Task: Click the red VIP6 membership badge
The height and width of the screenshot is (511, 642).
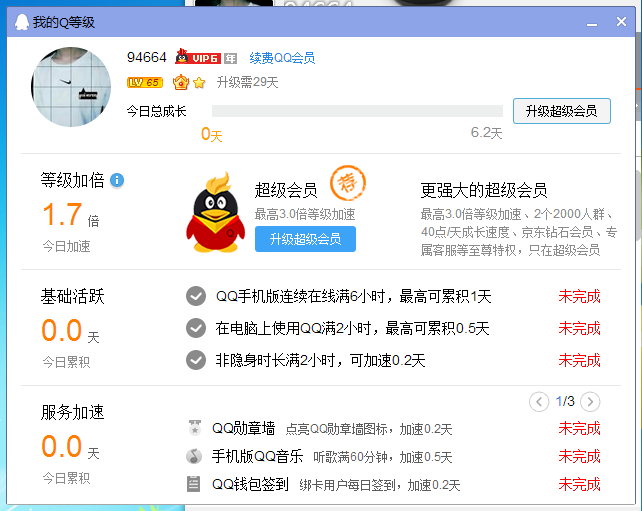Action: click(x=198, y=57)
